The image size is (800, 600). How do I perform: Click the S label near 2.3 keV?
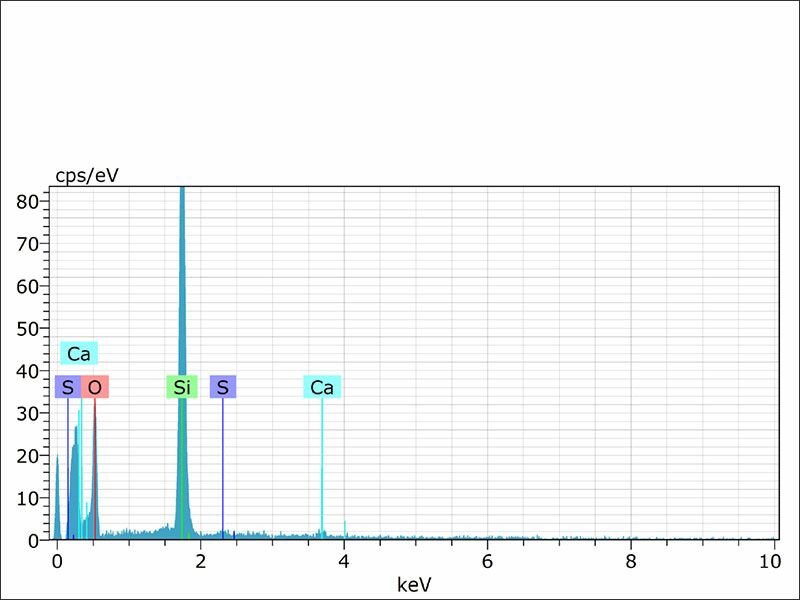(223, 387)
